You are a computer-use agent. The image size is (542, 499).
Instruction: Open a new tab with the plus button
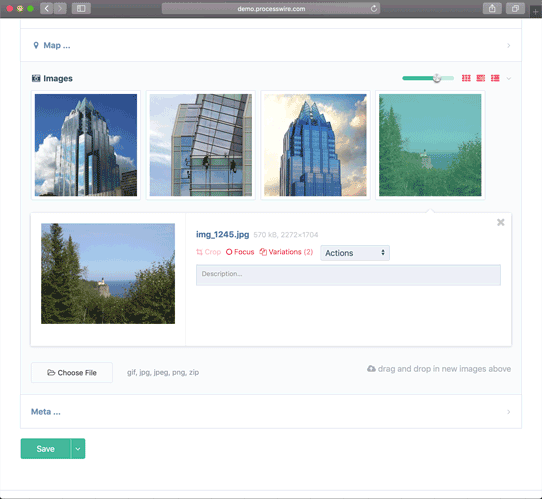tap(535, 12)
